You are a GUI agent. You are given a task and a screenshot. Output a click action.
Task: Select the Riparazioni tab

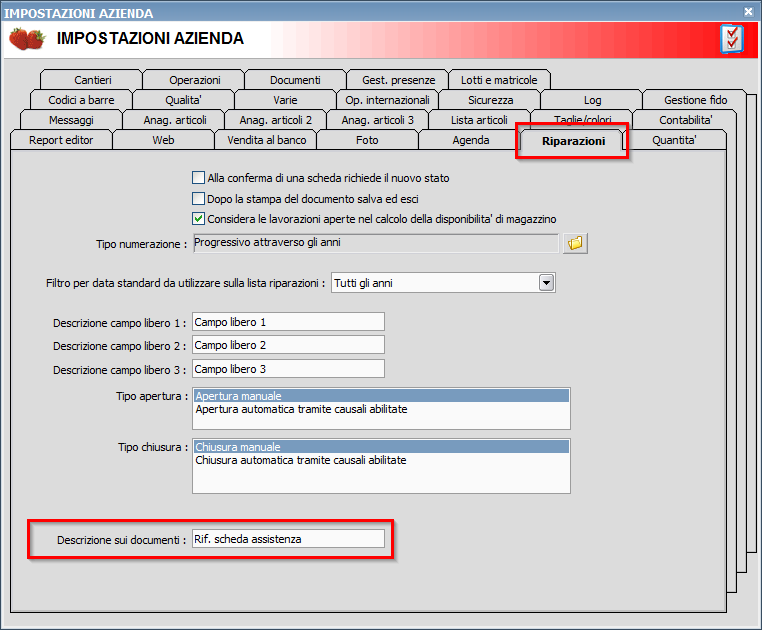[573, 141]
